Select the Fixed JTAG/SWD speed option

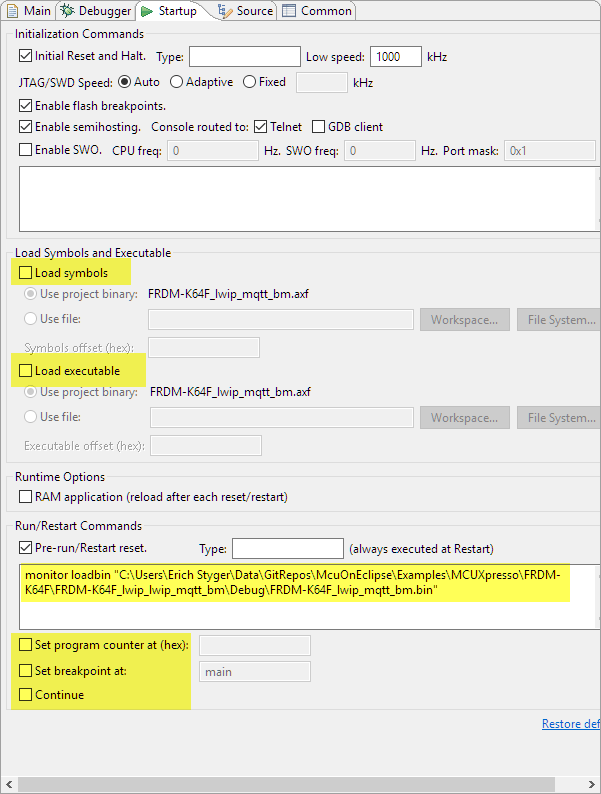(x=250, y=82)
